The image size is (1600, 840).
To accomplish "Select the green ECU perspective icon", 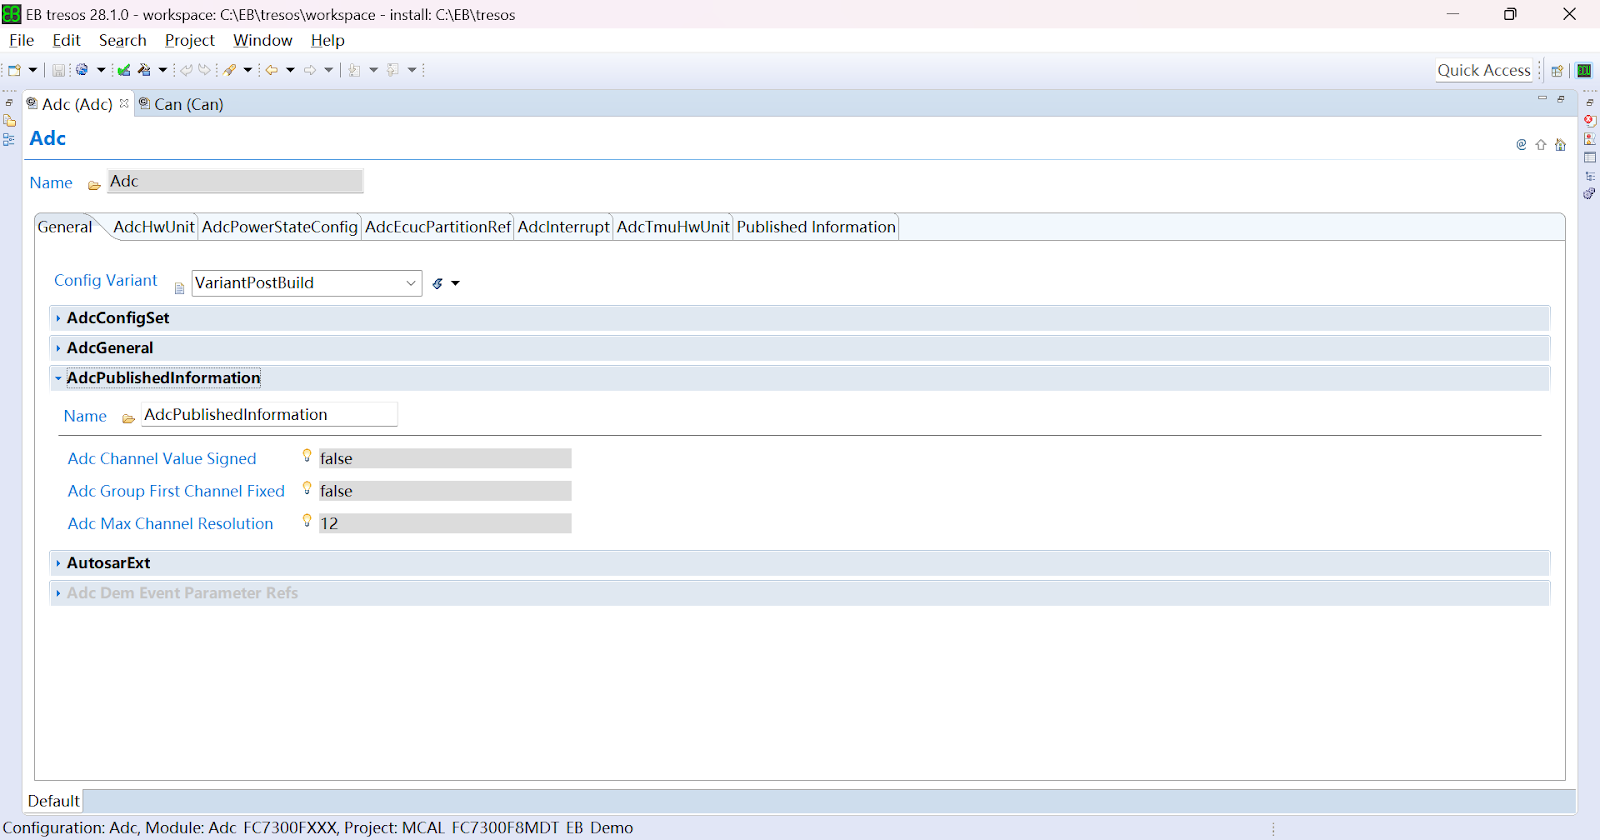I will [1584, 71].
